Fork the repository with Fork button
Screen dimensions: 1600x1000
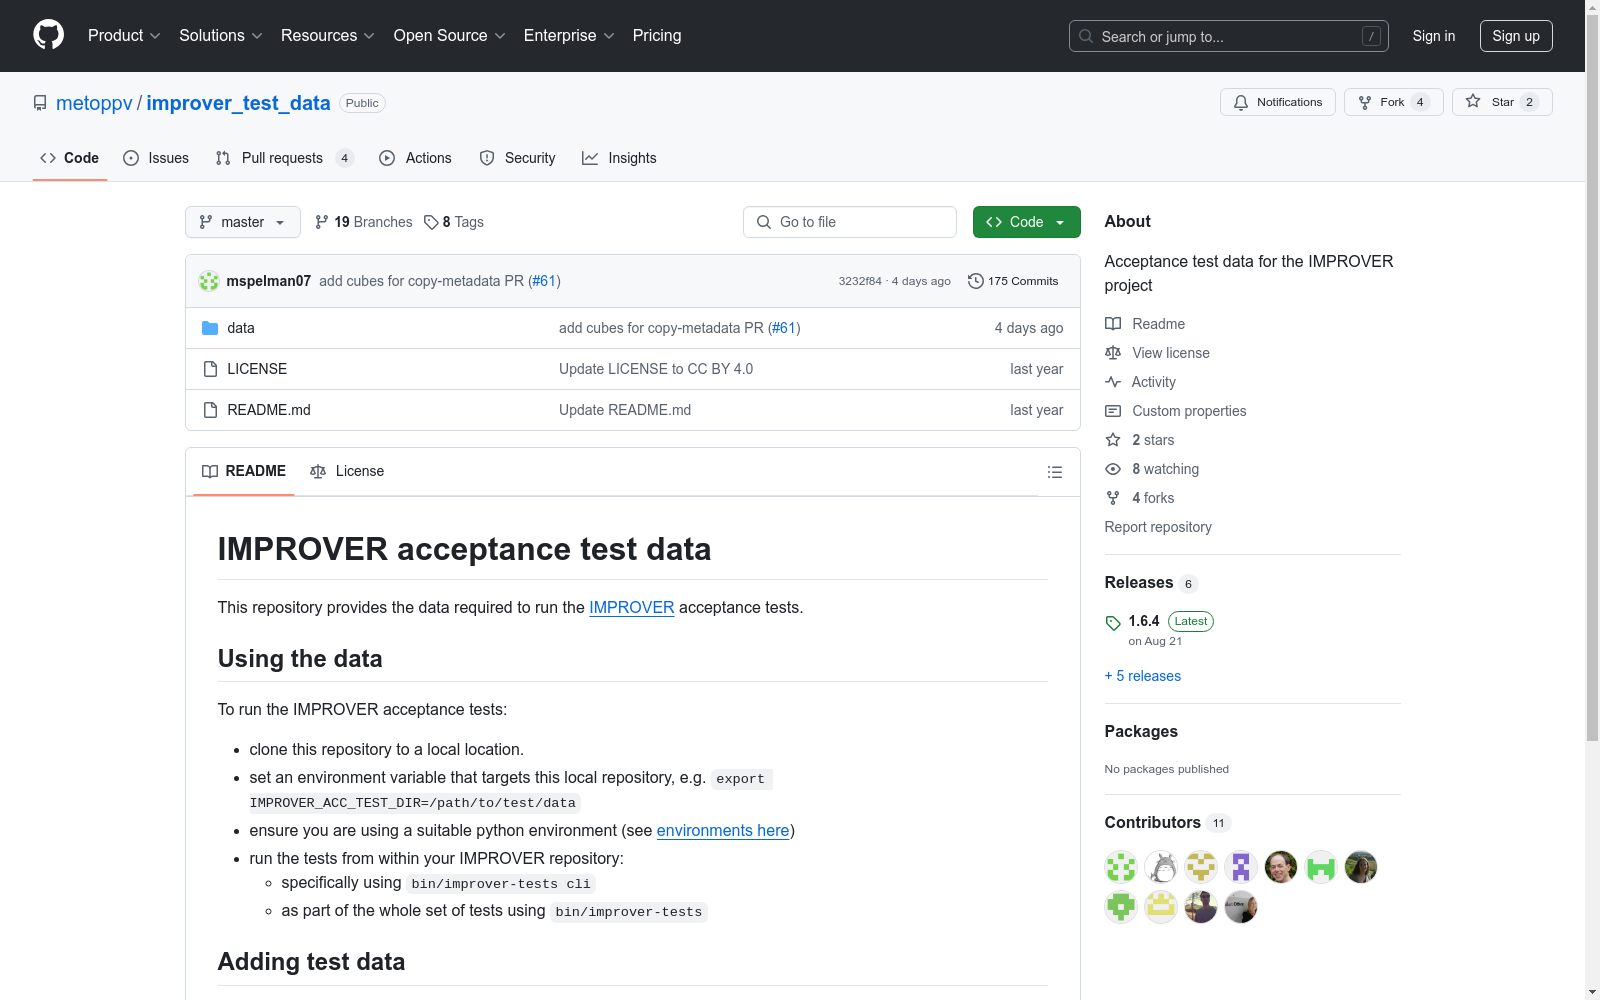click(1394, 102)
